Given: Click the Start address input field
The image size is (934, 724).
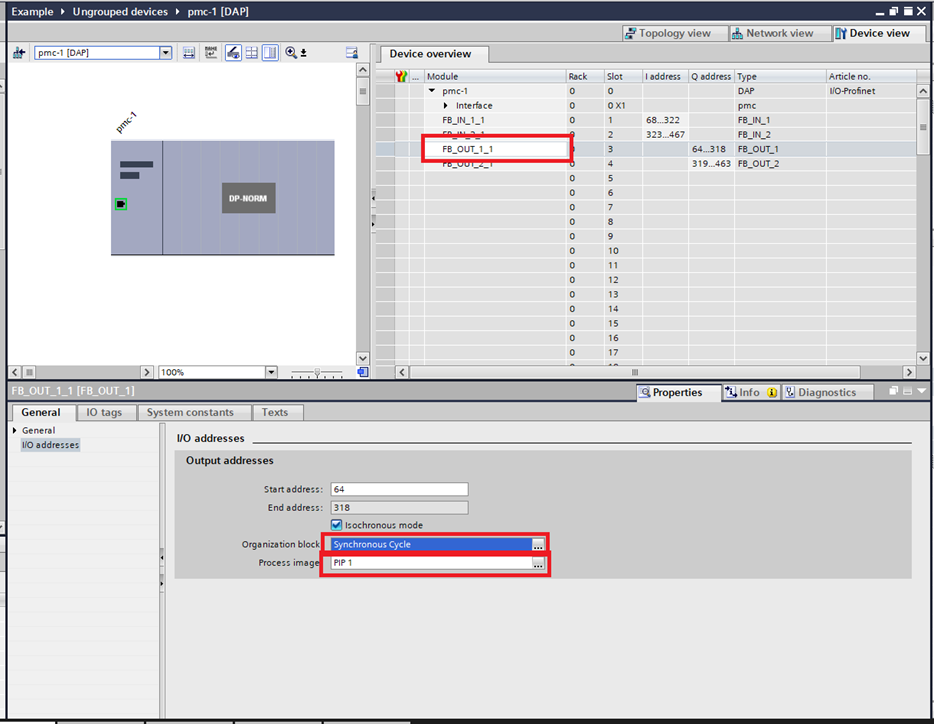Looking at the screenshot, I should pos(399,490).
